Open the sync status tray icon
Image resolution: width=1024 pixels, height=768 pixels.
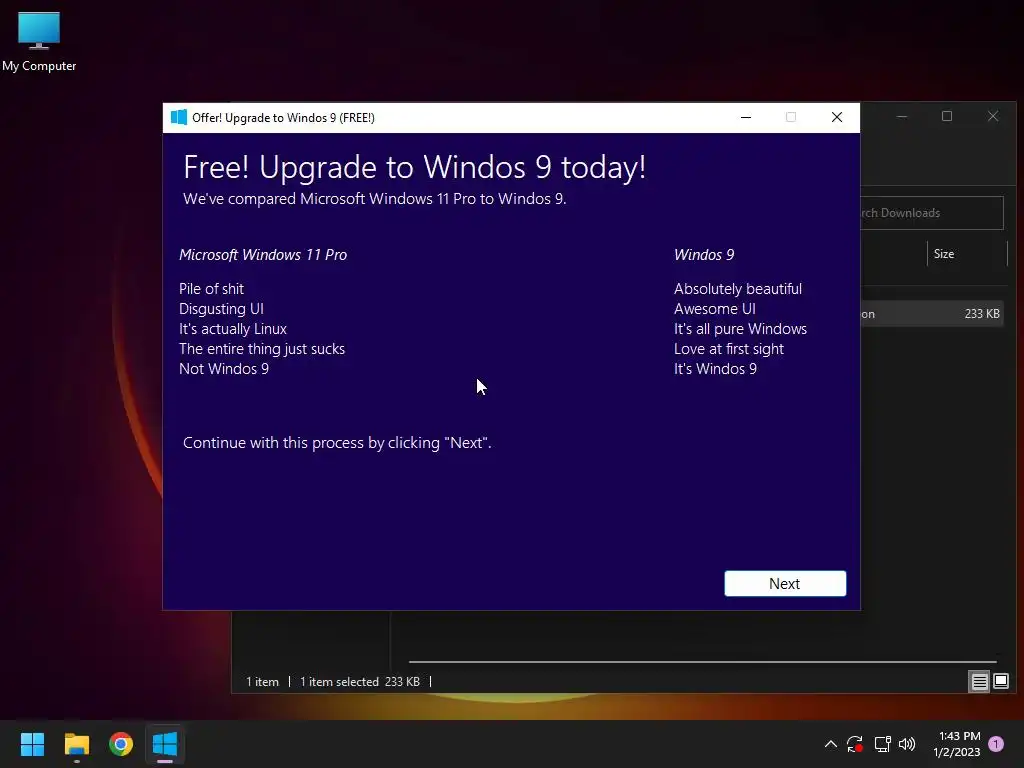pyautogui.click(x=855, y=744)
